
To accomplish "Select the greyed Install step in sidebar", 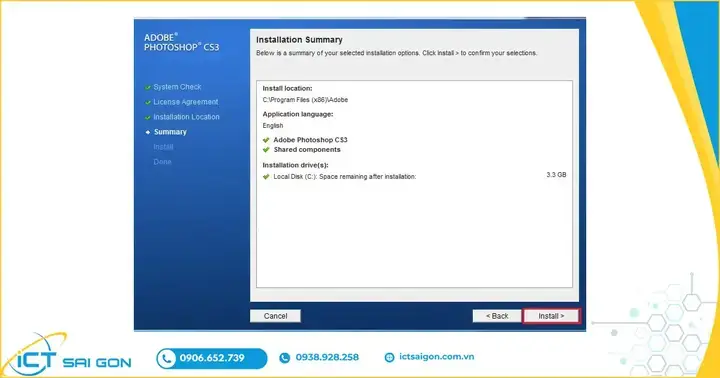I will click(163, 147).
